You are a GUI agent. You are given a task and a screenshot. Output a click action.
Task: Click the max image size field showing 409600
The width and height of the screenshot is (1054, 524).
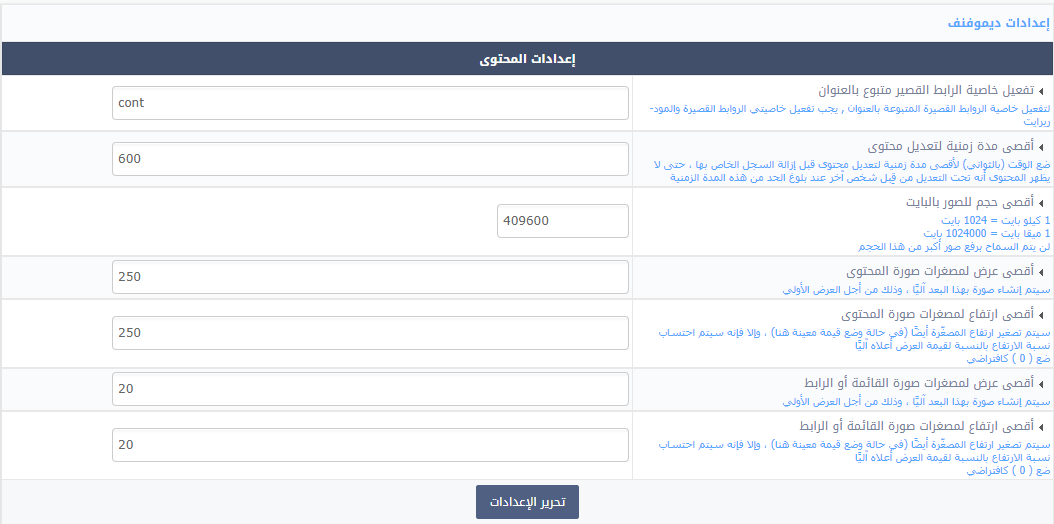point(563,221)
